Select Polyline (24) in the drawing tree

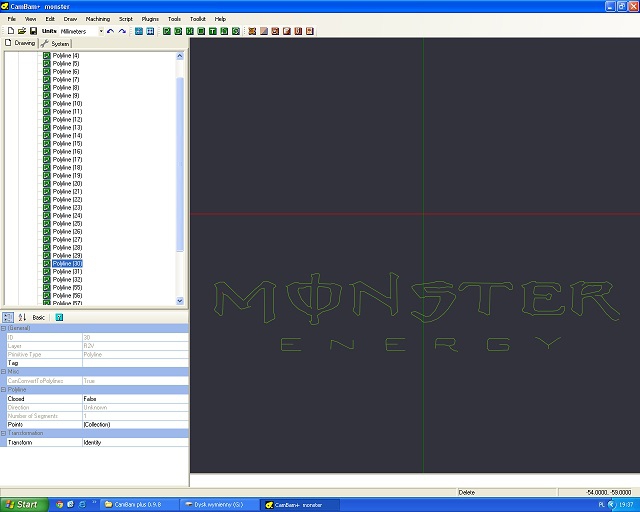point(67,215)
